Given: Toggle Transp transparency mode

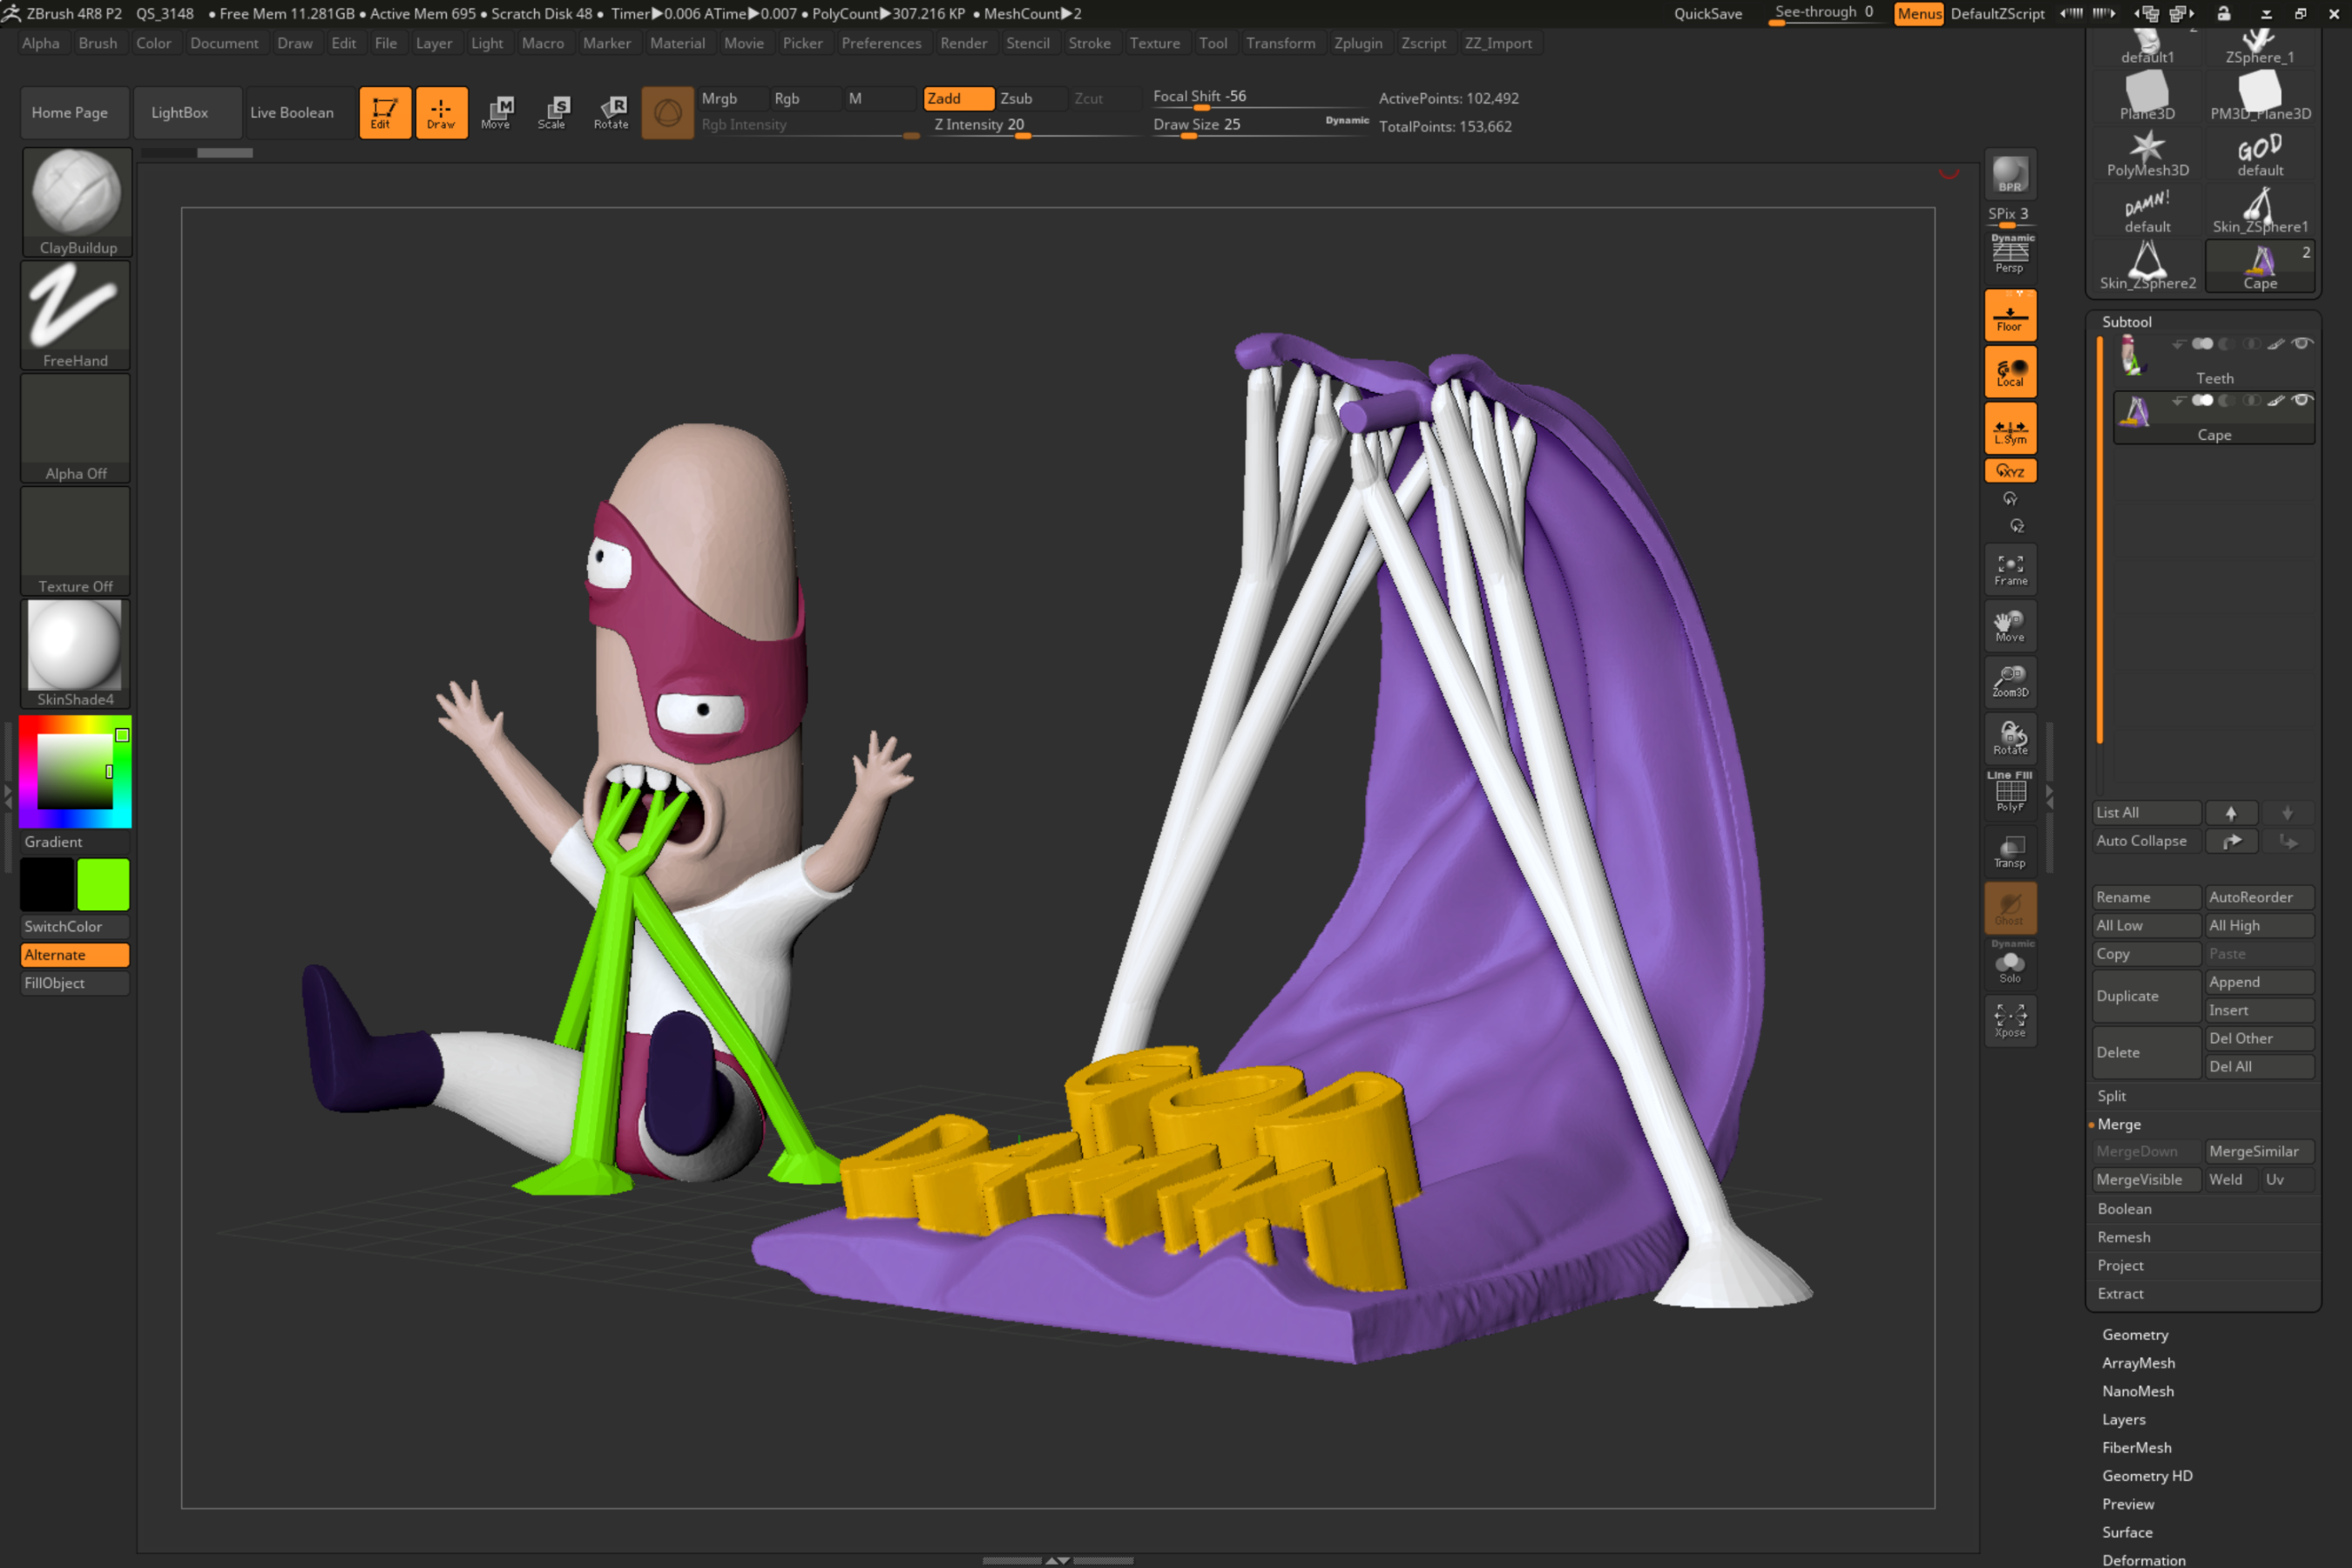Looking at the screenshot, I should point(2010,852).
